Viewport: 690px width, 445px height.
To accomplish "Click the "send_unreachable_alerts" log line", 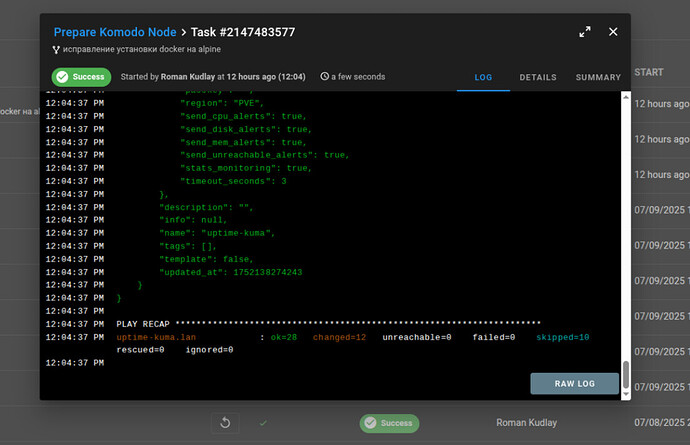I will pos(264,155).
